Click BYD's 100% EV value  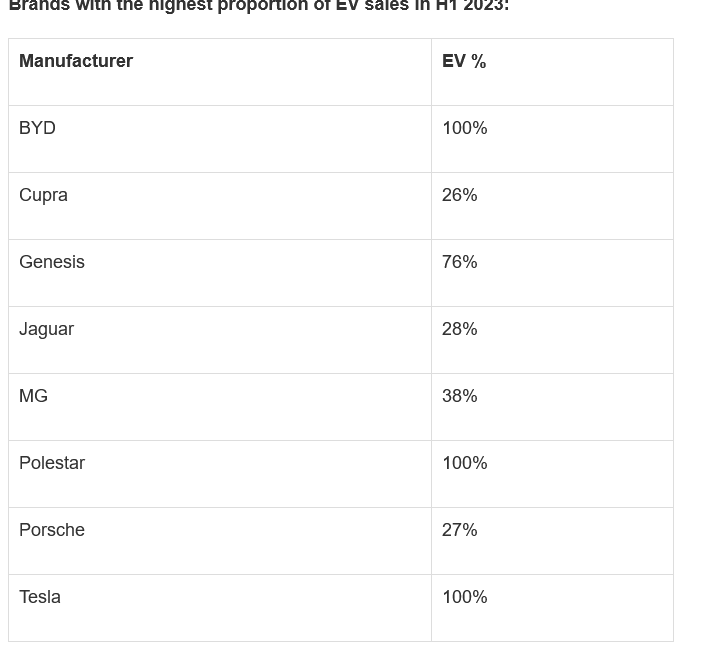[x=465, y=128]
